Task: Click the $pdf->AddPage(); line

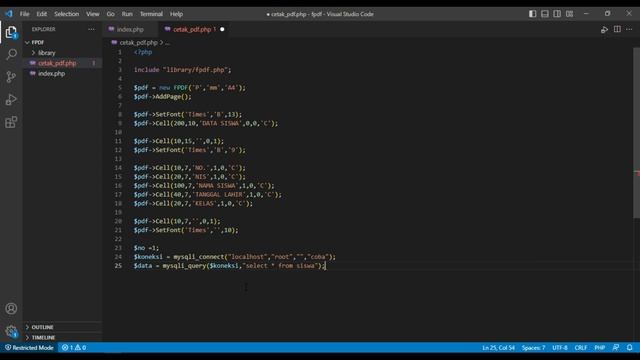Action: pos(162,97)
